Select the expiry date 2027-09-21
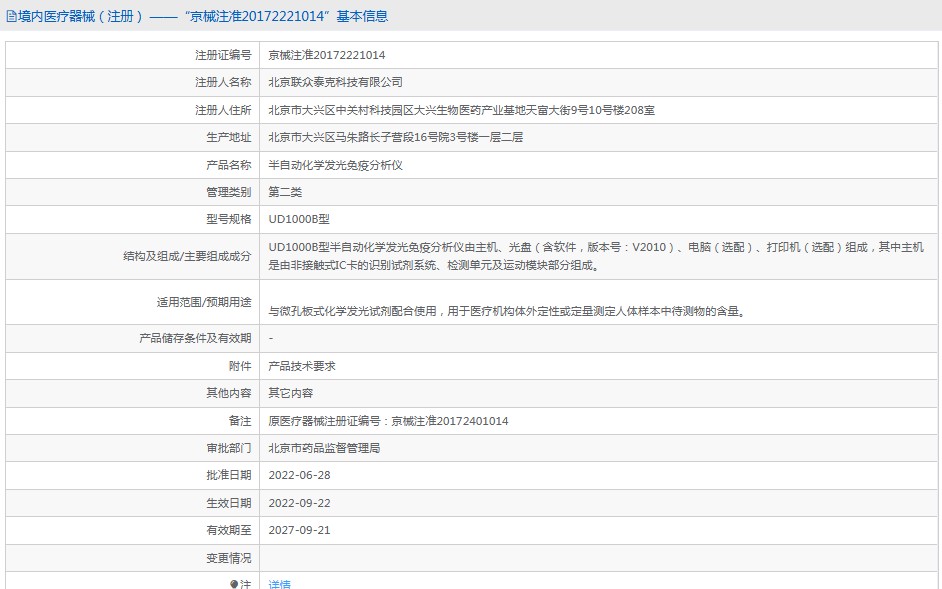 coord(303,530)
